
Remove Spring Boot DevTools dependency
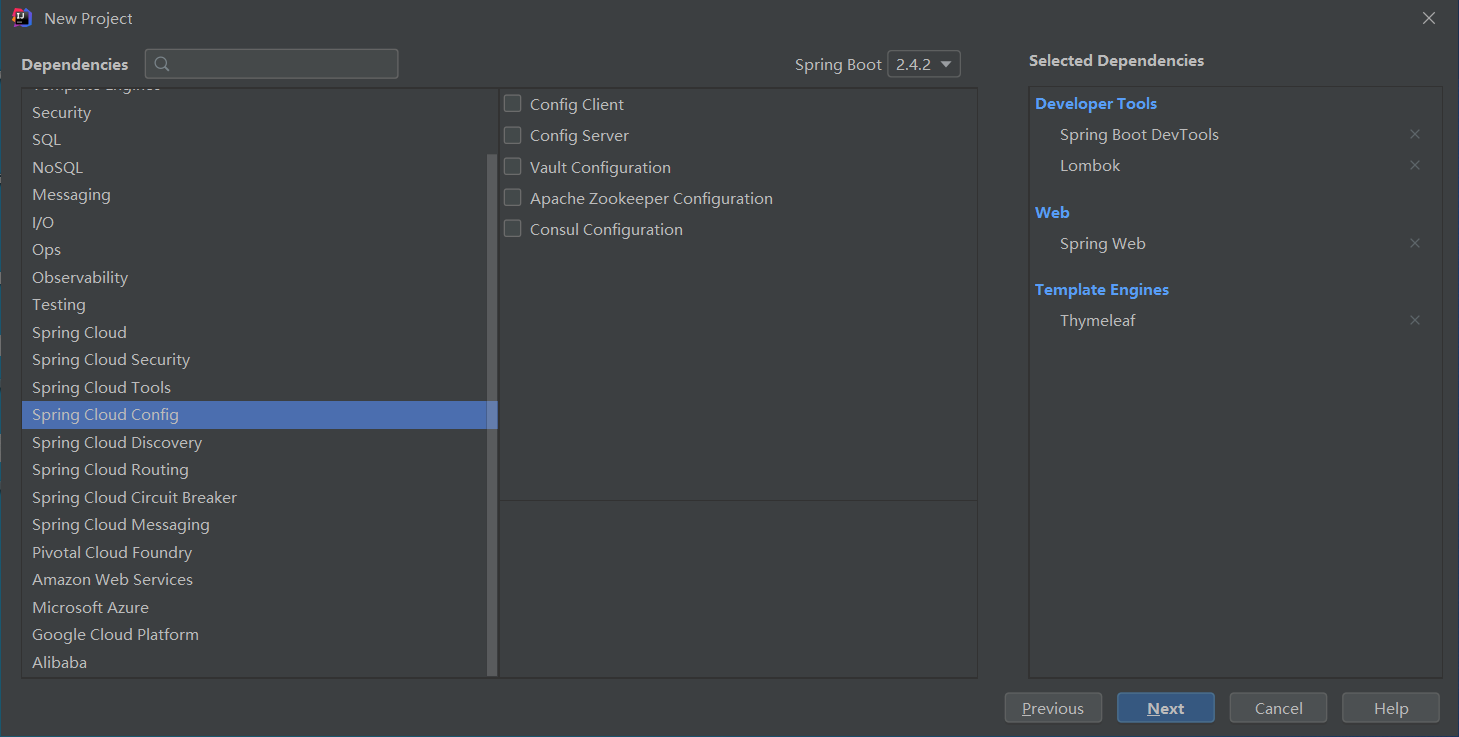(x=1414, y=134)
